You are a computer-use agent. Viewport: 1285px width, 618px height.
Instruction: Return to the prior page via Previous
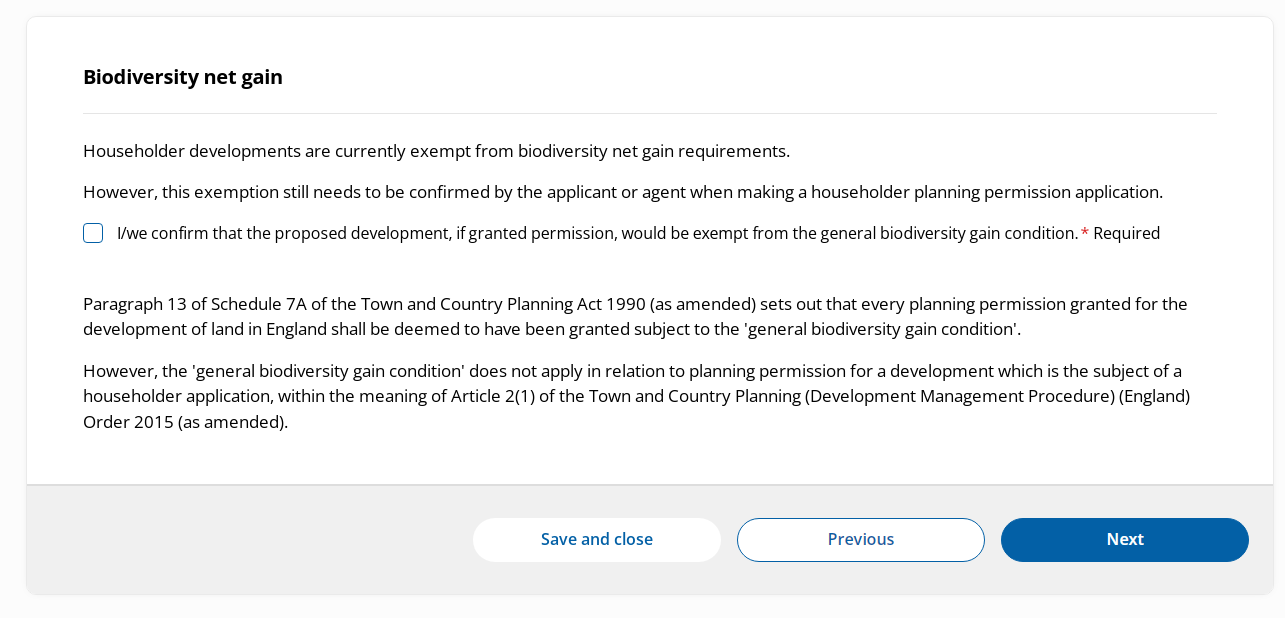860,539
